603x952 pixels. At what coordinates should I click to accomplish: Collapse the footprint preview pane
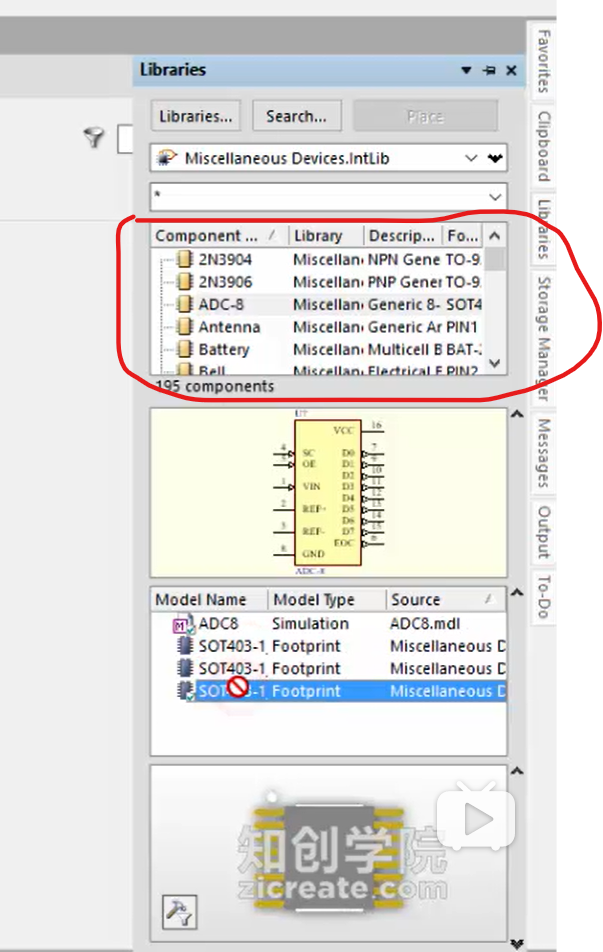click(517, 771)
